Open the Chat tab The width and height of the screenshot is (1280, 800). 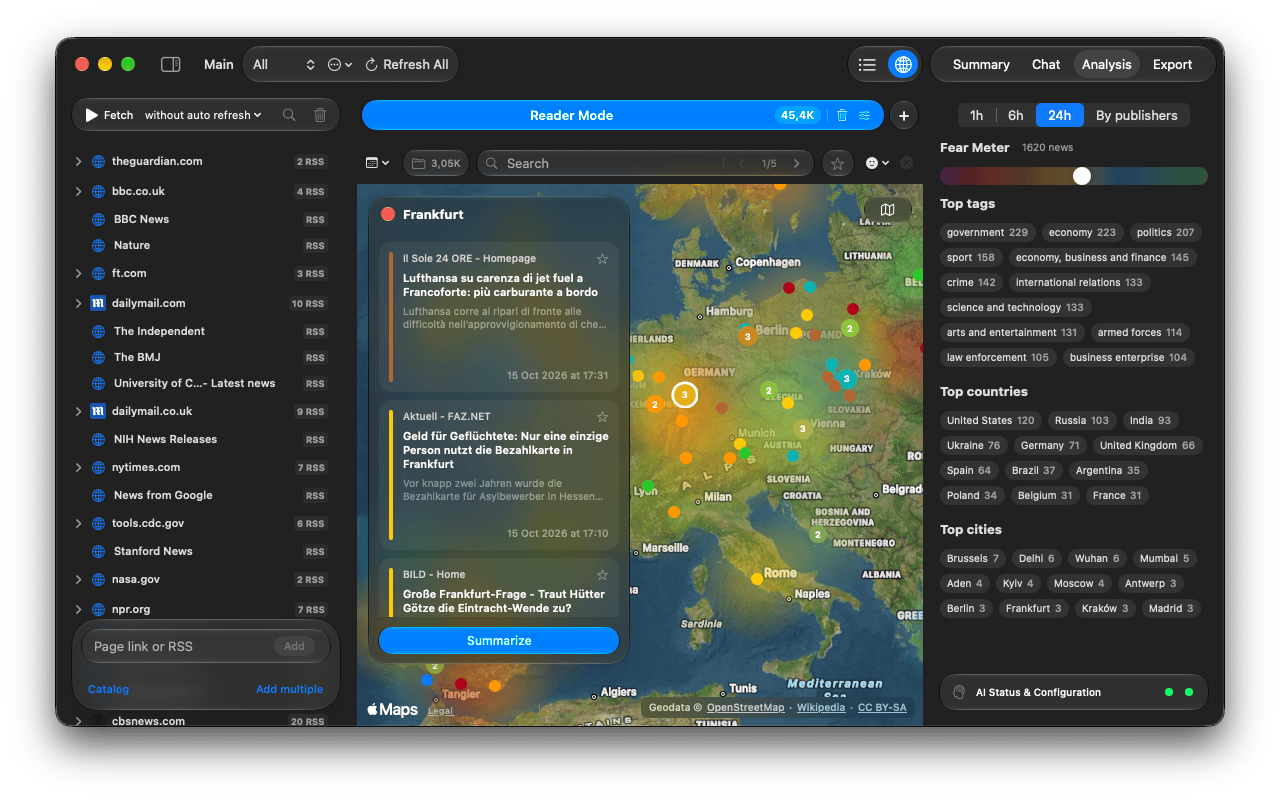coord(1046,64)
